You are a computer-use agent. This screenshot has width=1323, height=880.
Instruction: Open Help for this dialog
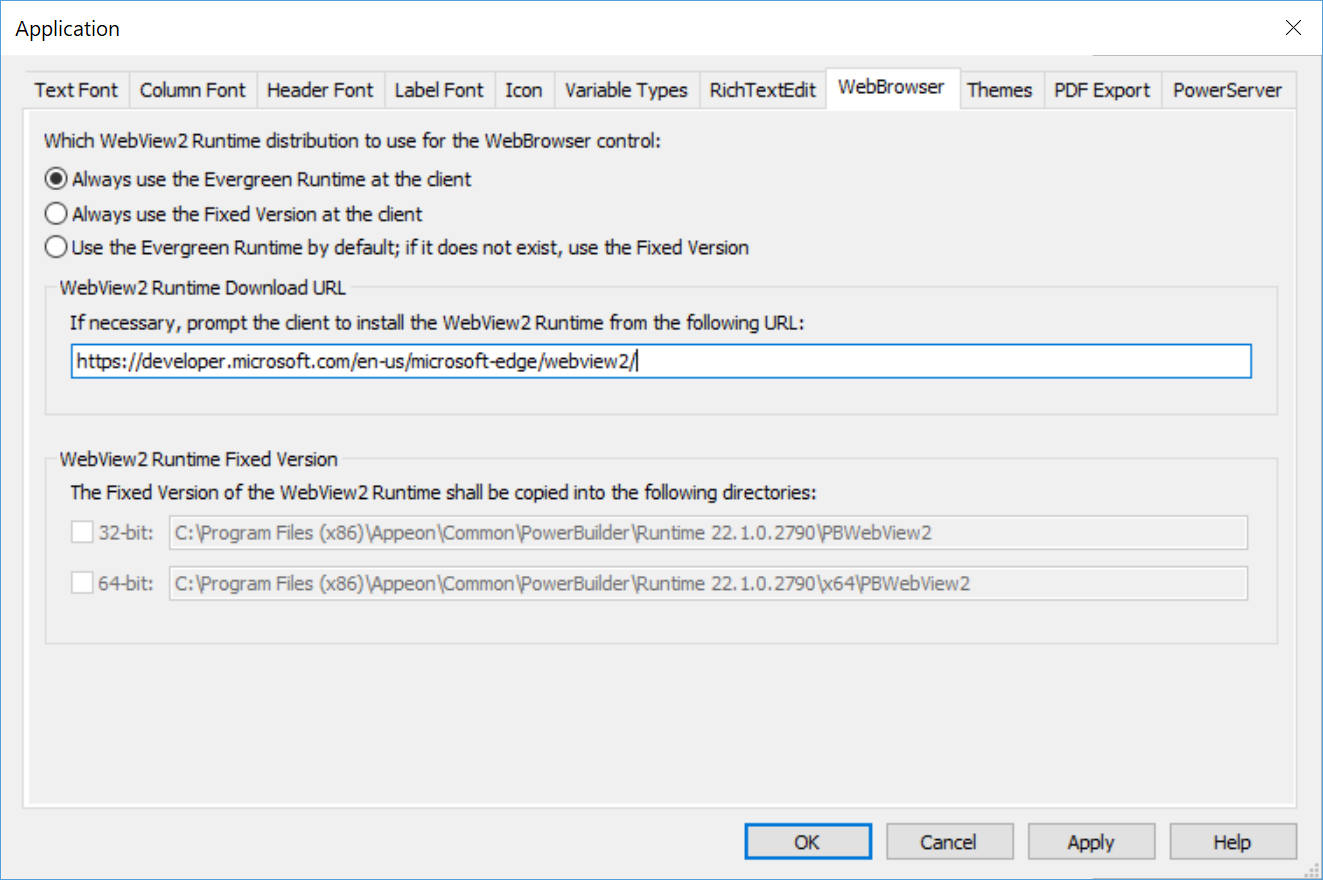click(1232, 842)
